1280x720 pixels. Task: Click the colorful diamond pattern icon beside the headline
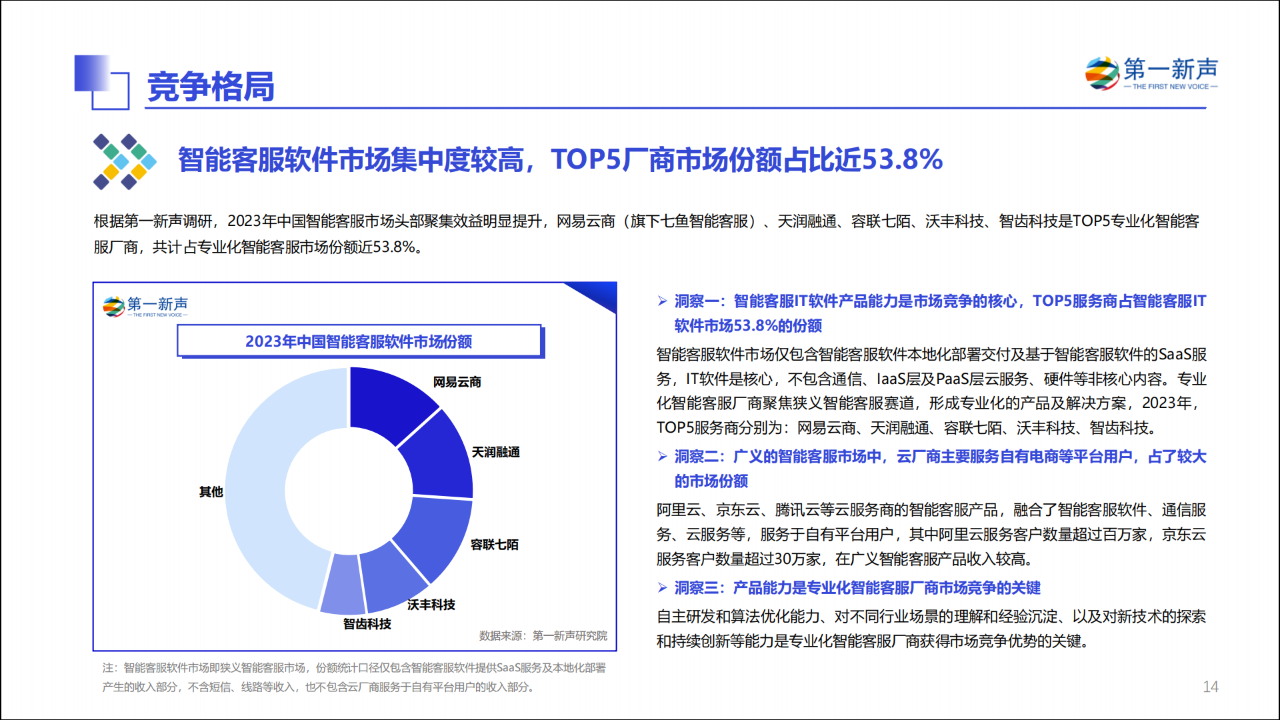(x=125, y=161)
